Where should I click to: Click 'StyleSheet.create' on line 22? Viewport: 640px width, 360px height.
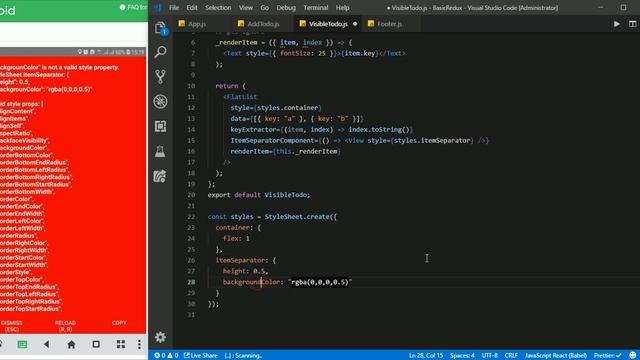[x=297, y=217]
